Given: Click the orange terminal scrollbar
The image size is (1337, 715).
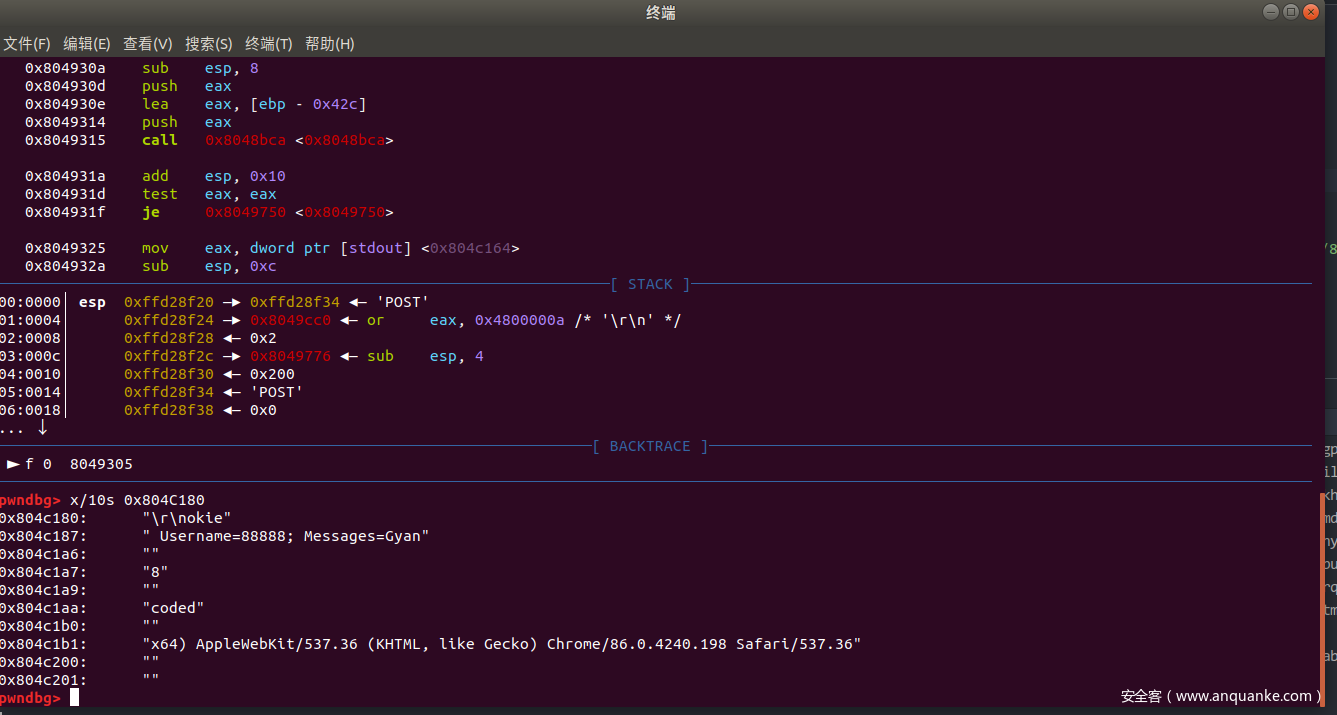Looking at the screenshot, I should tap(1321, 590).
